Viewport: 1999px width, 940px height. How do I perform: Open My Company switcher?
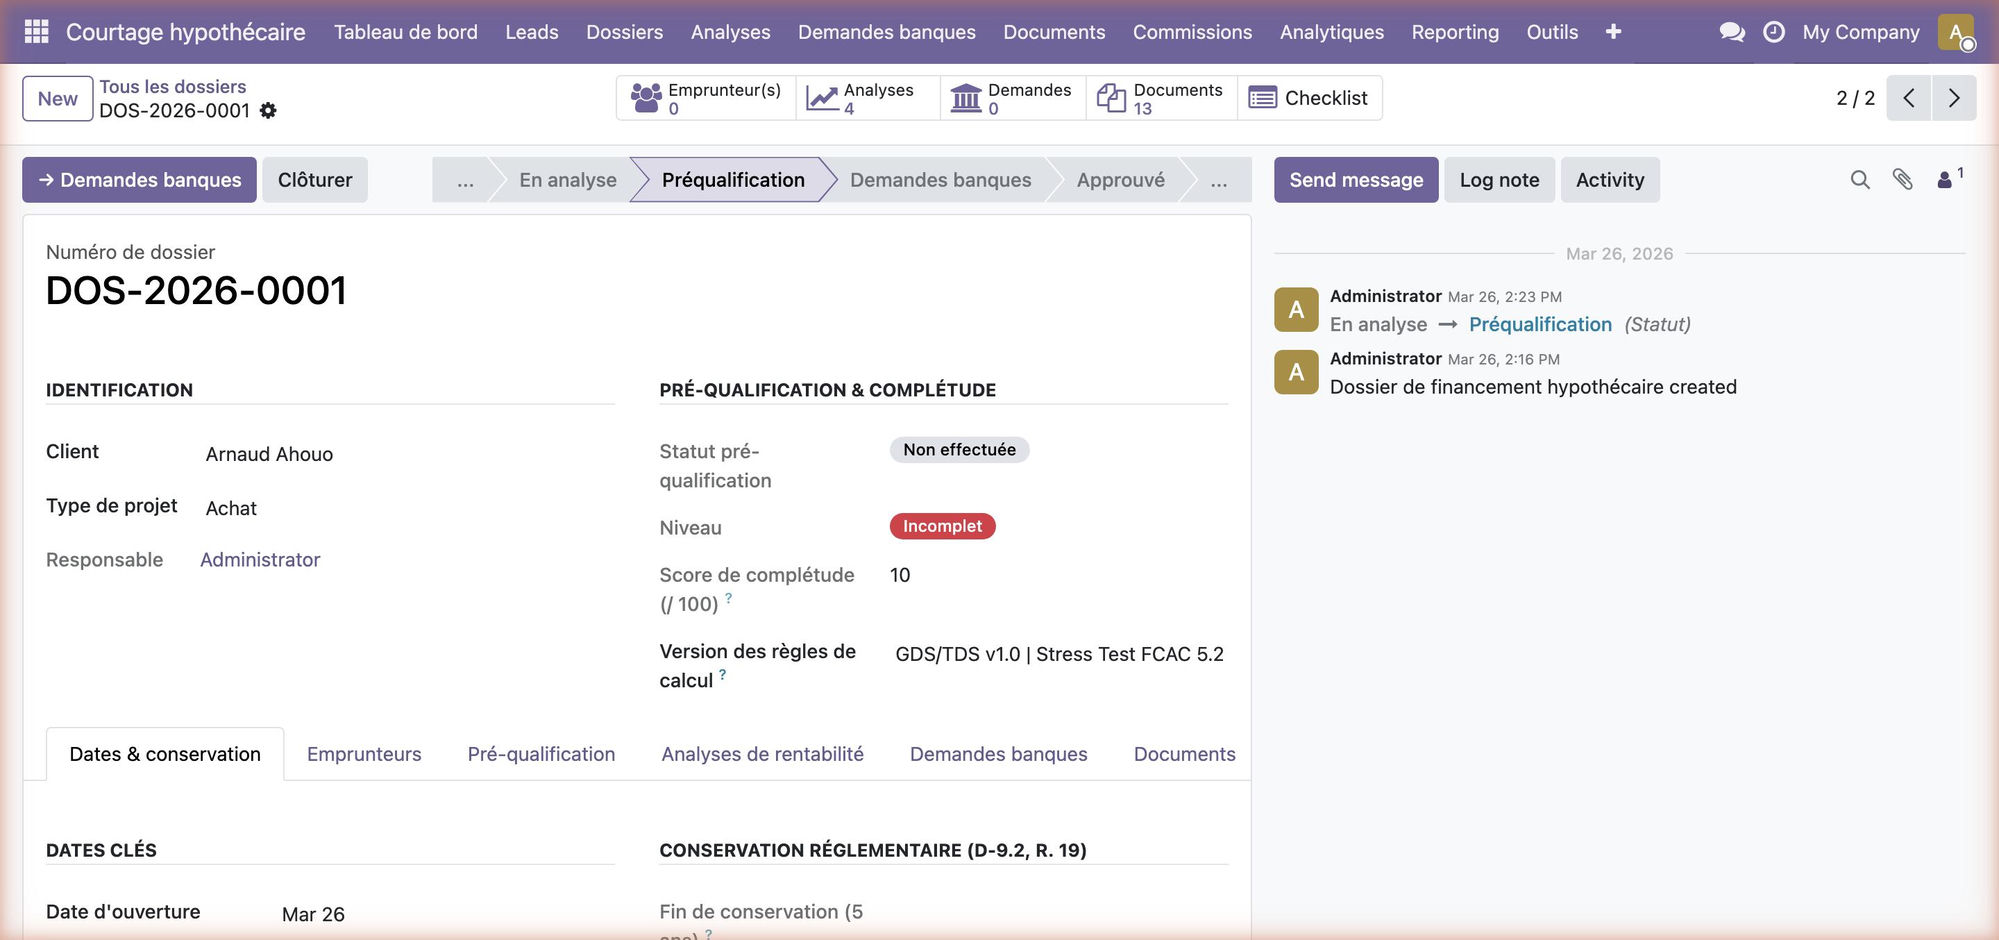pos(1861,32)
